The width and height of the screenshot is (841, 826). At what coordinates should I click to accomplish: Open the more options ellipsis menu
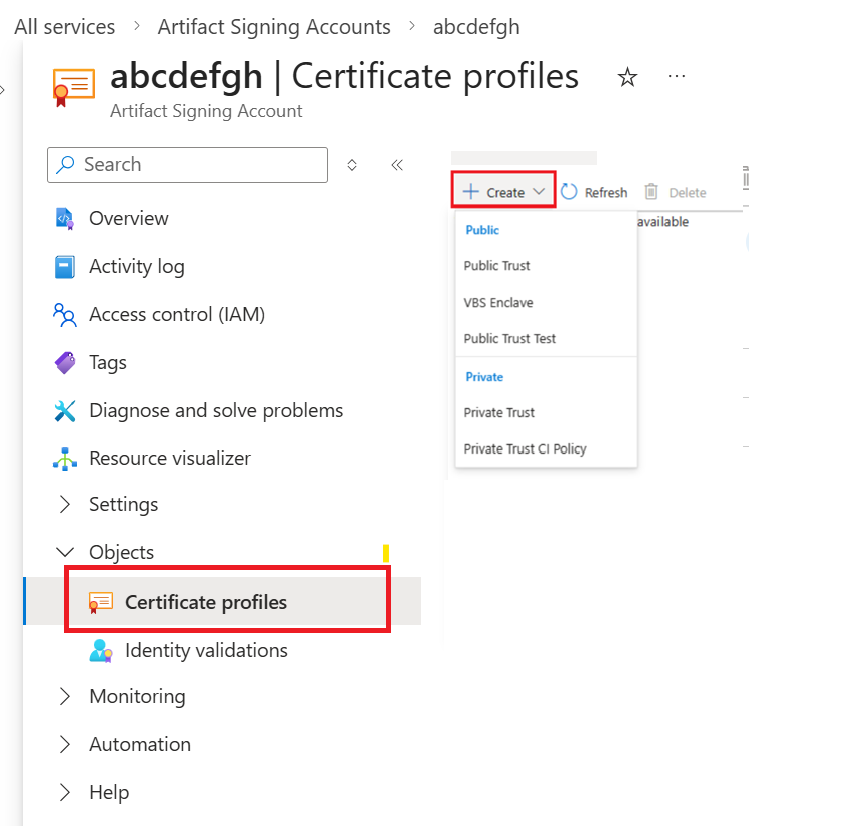point(677,75)
